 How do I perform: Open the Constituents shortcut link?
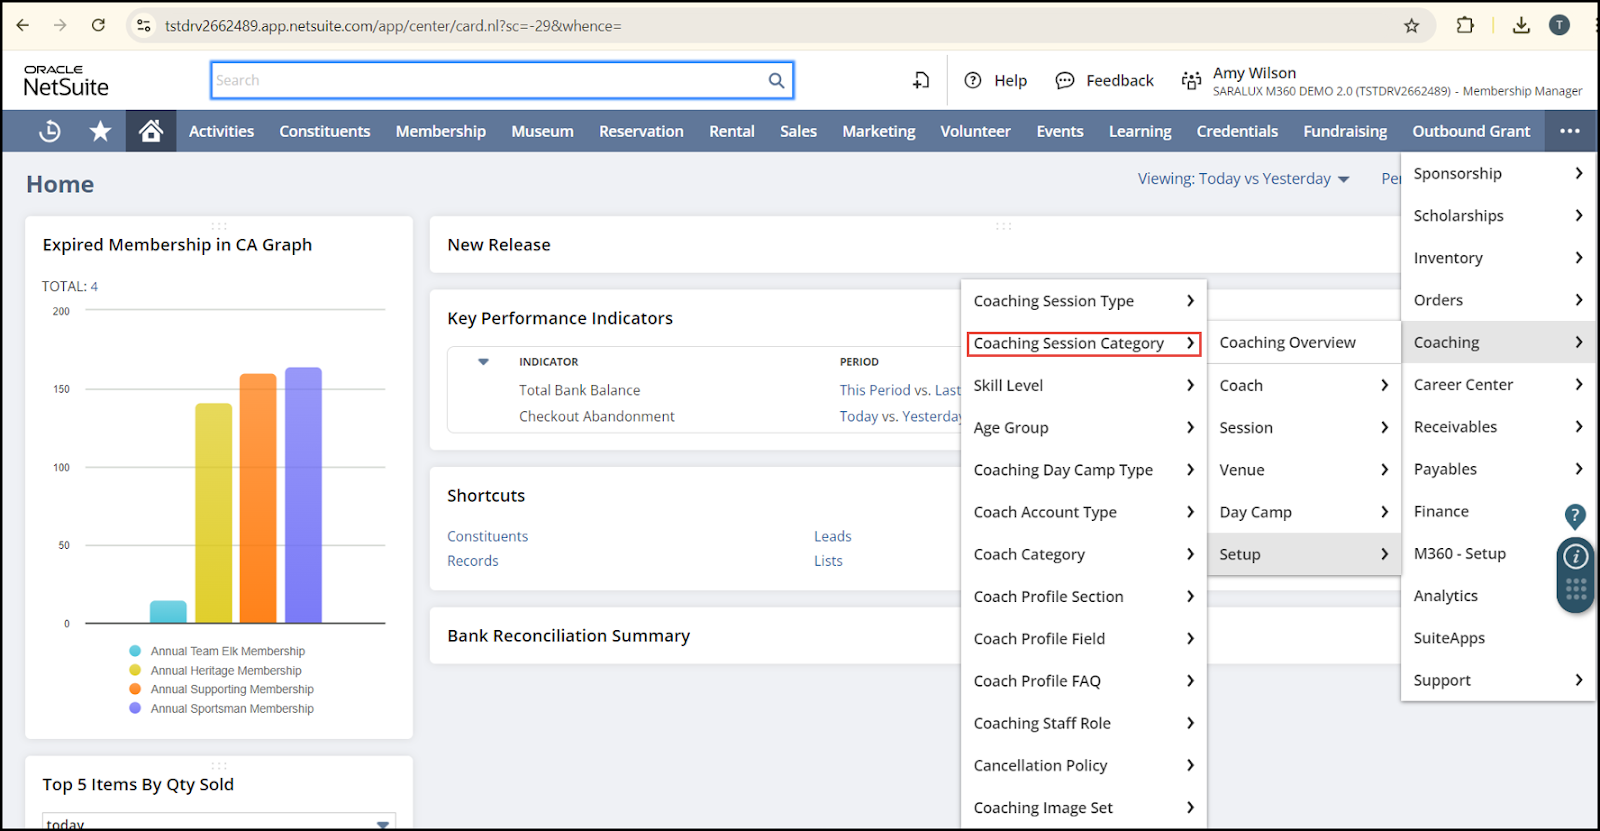(487, 537)
